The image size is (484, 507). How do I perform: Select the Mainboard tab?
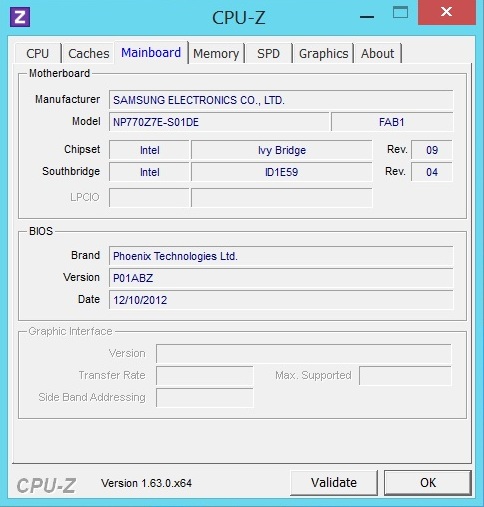pyautogui.click(x=151, y=52)
